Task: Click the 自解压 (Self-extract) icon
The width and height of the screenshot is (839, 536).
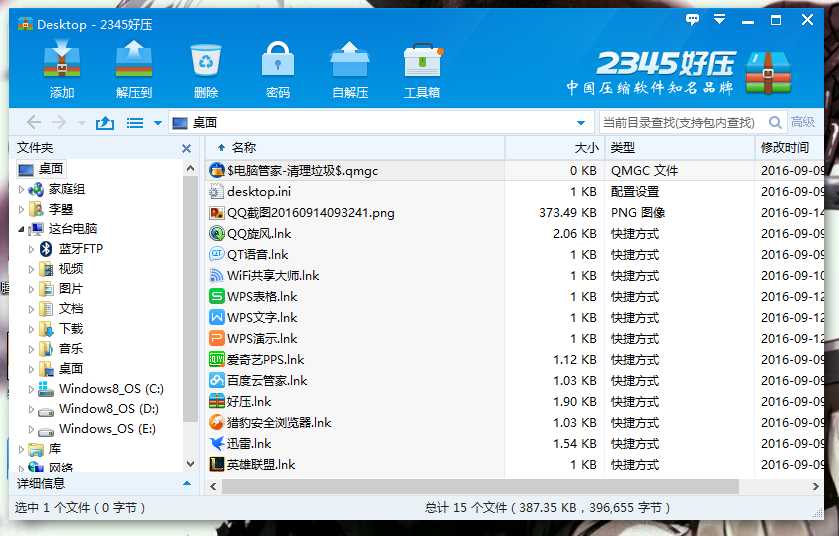Action: (350, 59)
